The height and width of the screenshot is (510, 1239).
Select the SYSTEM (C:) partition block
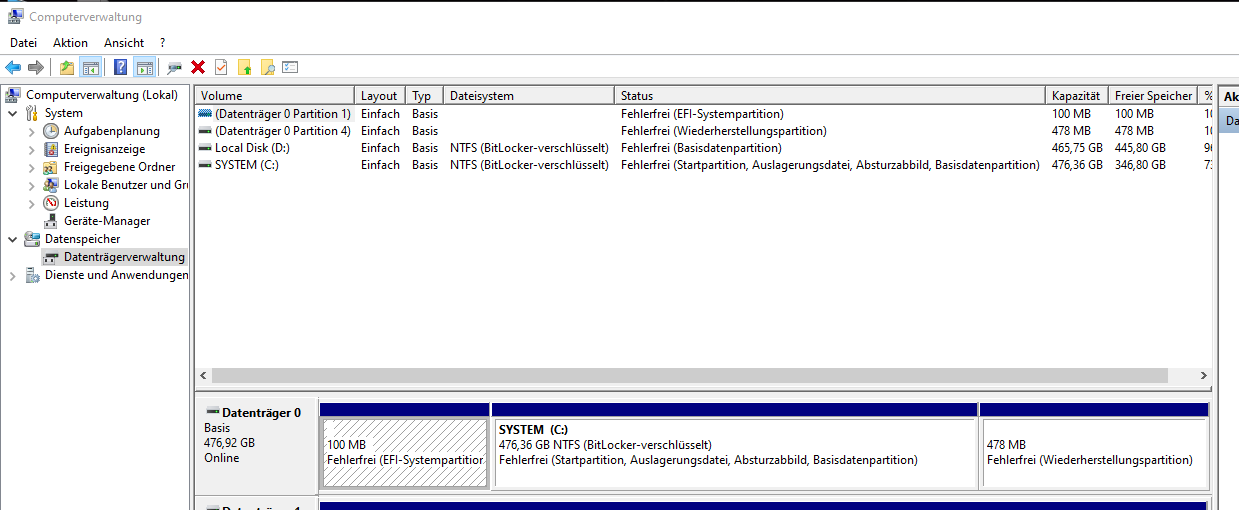click(x=735, y=453)
